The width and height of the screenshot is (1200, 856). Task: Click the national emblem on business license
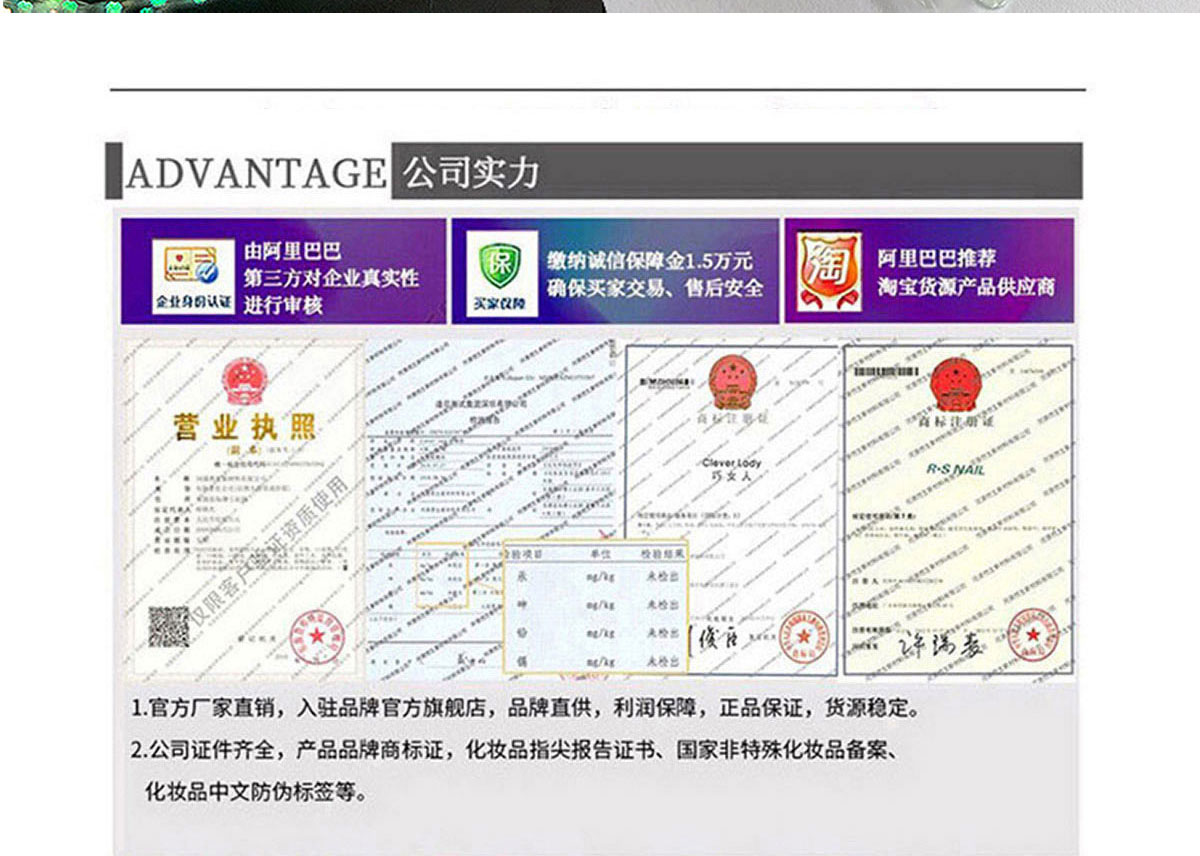(246, 379)
